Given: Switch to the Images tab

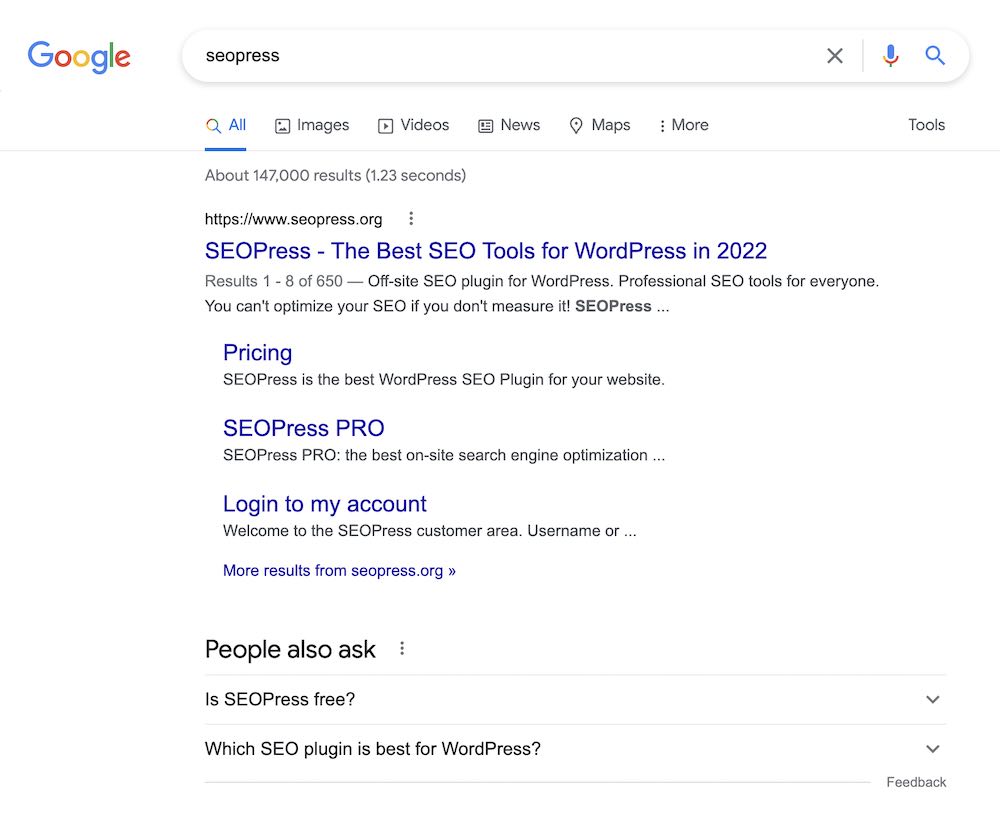Looking at the screenshot, I should [312, 125].
